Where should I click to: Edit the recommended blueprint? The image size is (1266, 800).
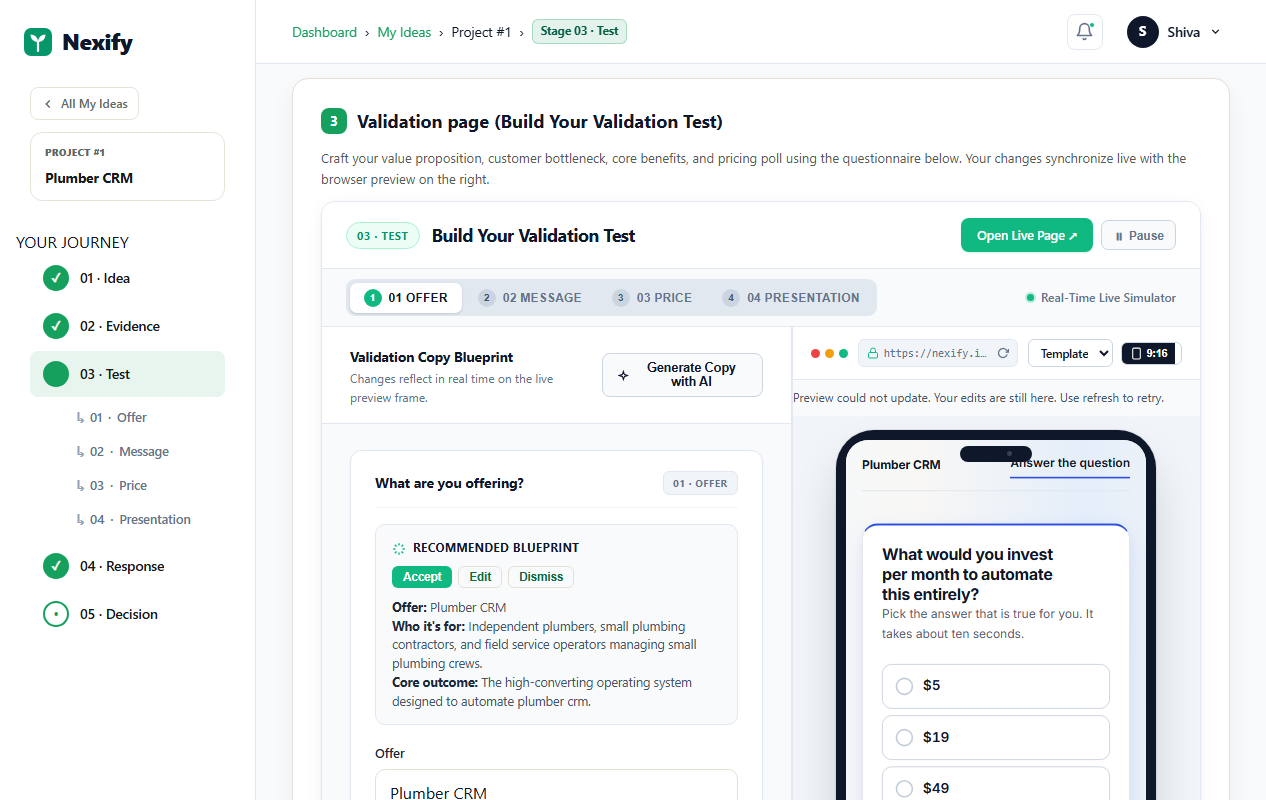pyautogui.click(x=480, y=577)
